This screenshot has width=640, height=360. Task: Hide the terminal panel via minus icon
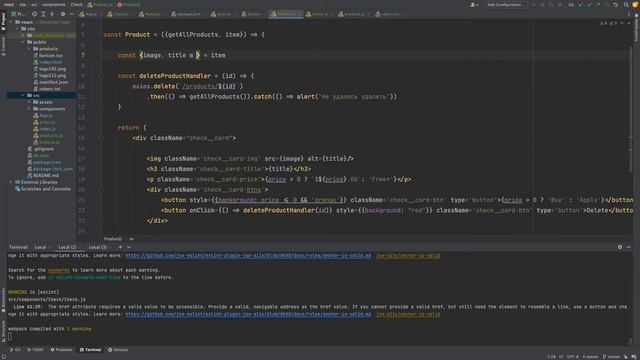point(629,247)
